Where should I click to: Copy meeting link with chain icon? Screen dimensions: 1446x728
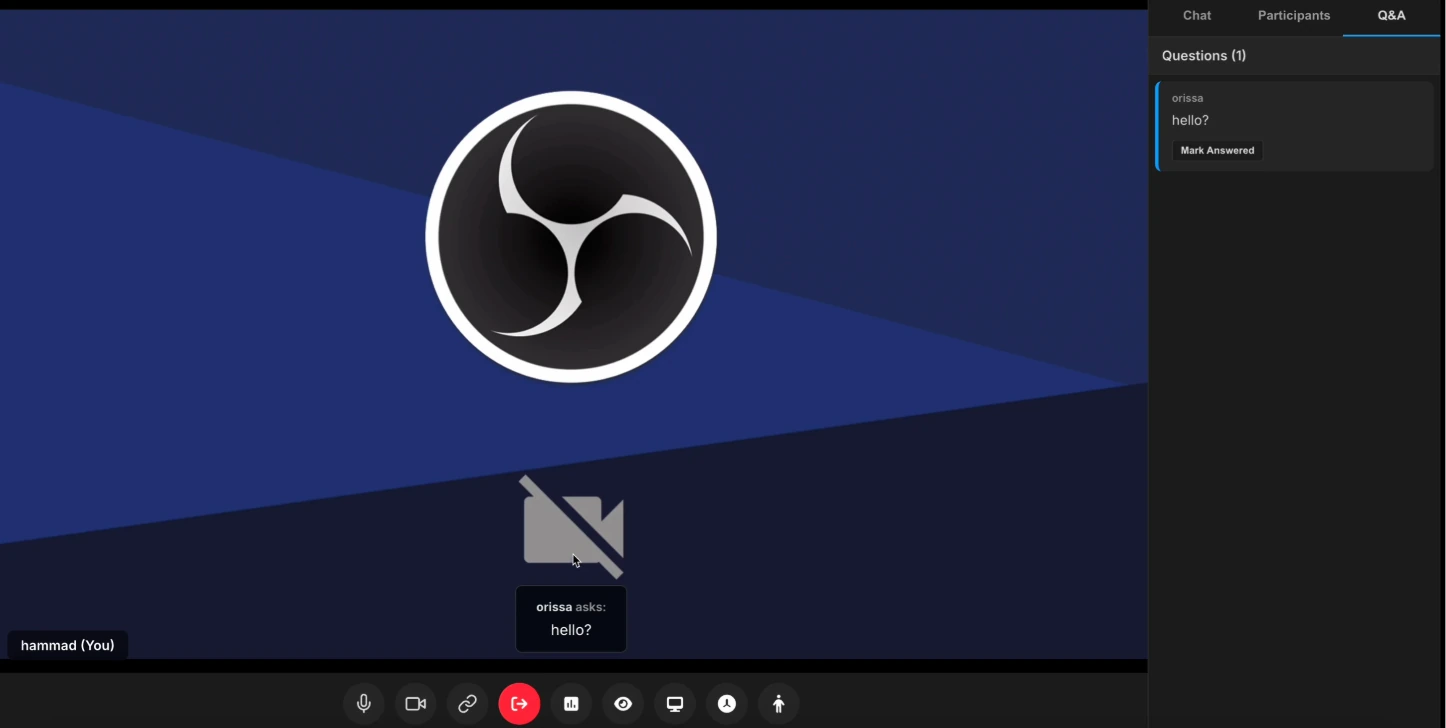click(x=468, y=704)
